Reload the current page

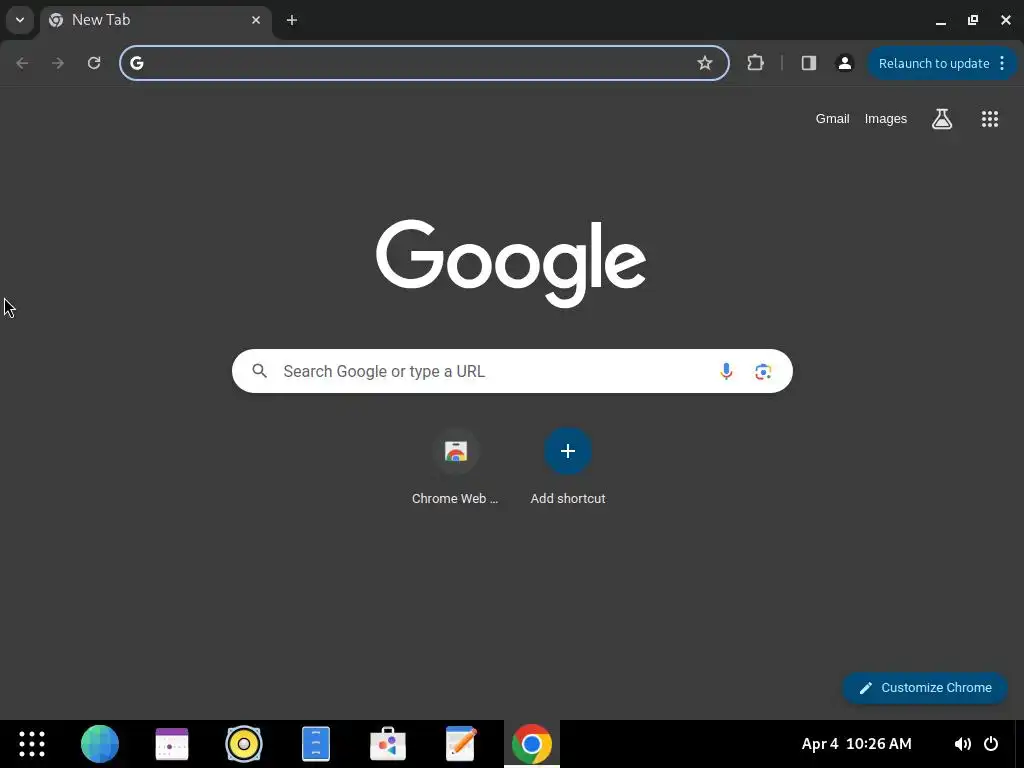[94, 63]
